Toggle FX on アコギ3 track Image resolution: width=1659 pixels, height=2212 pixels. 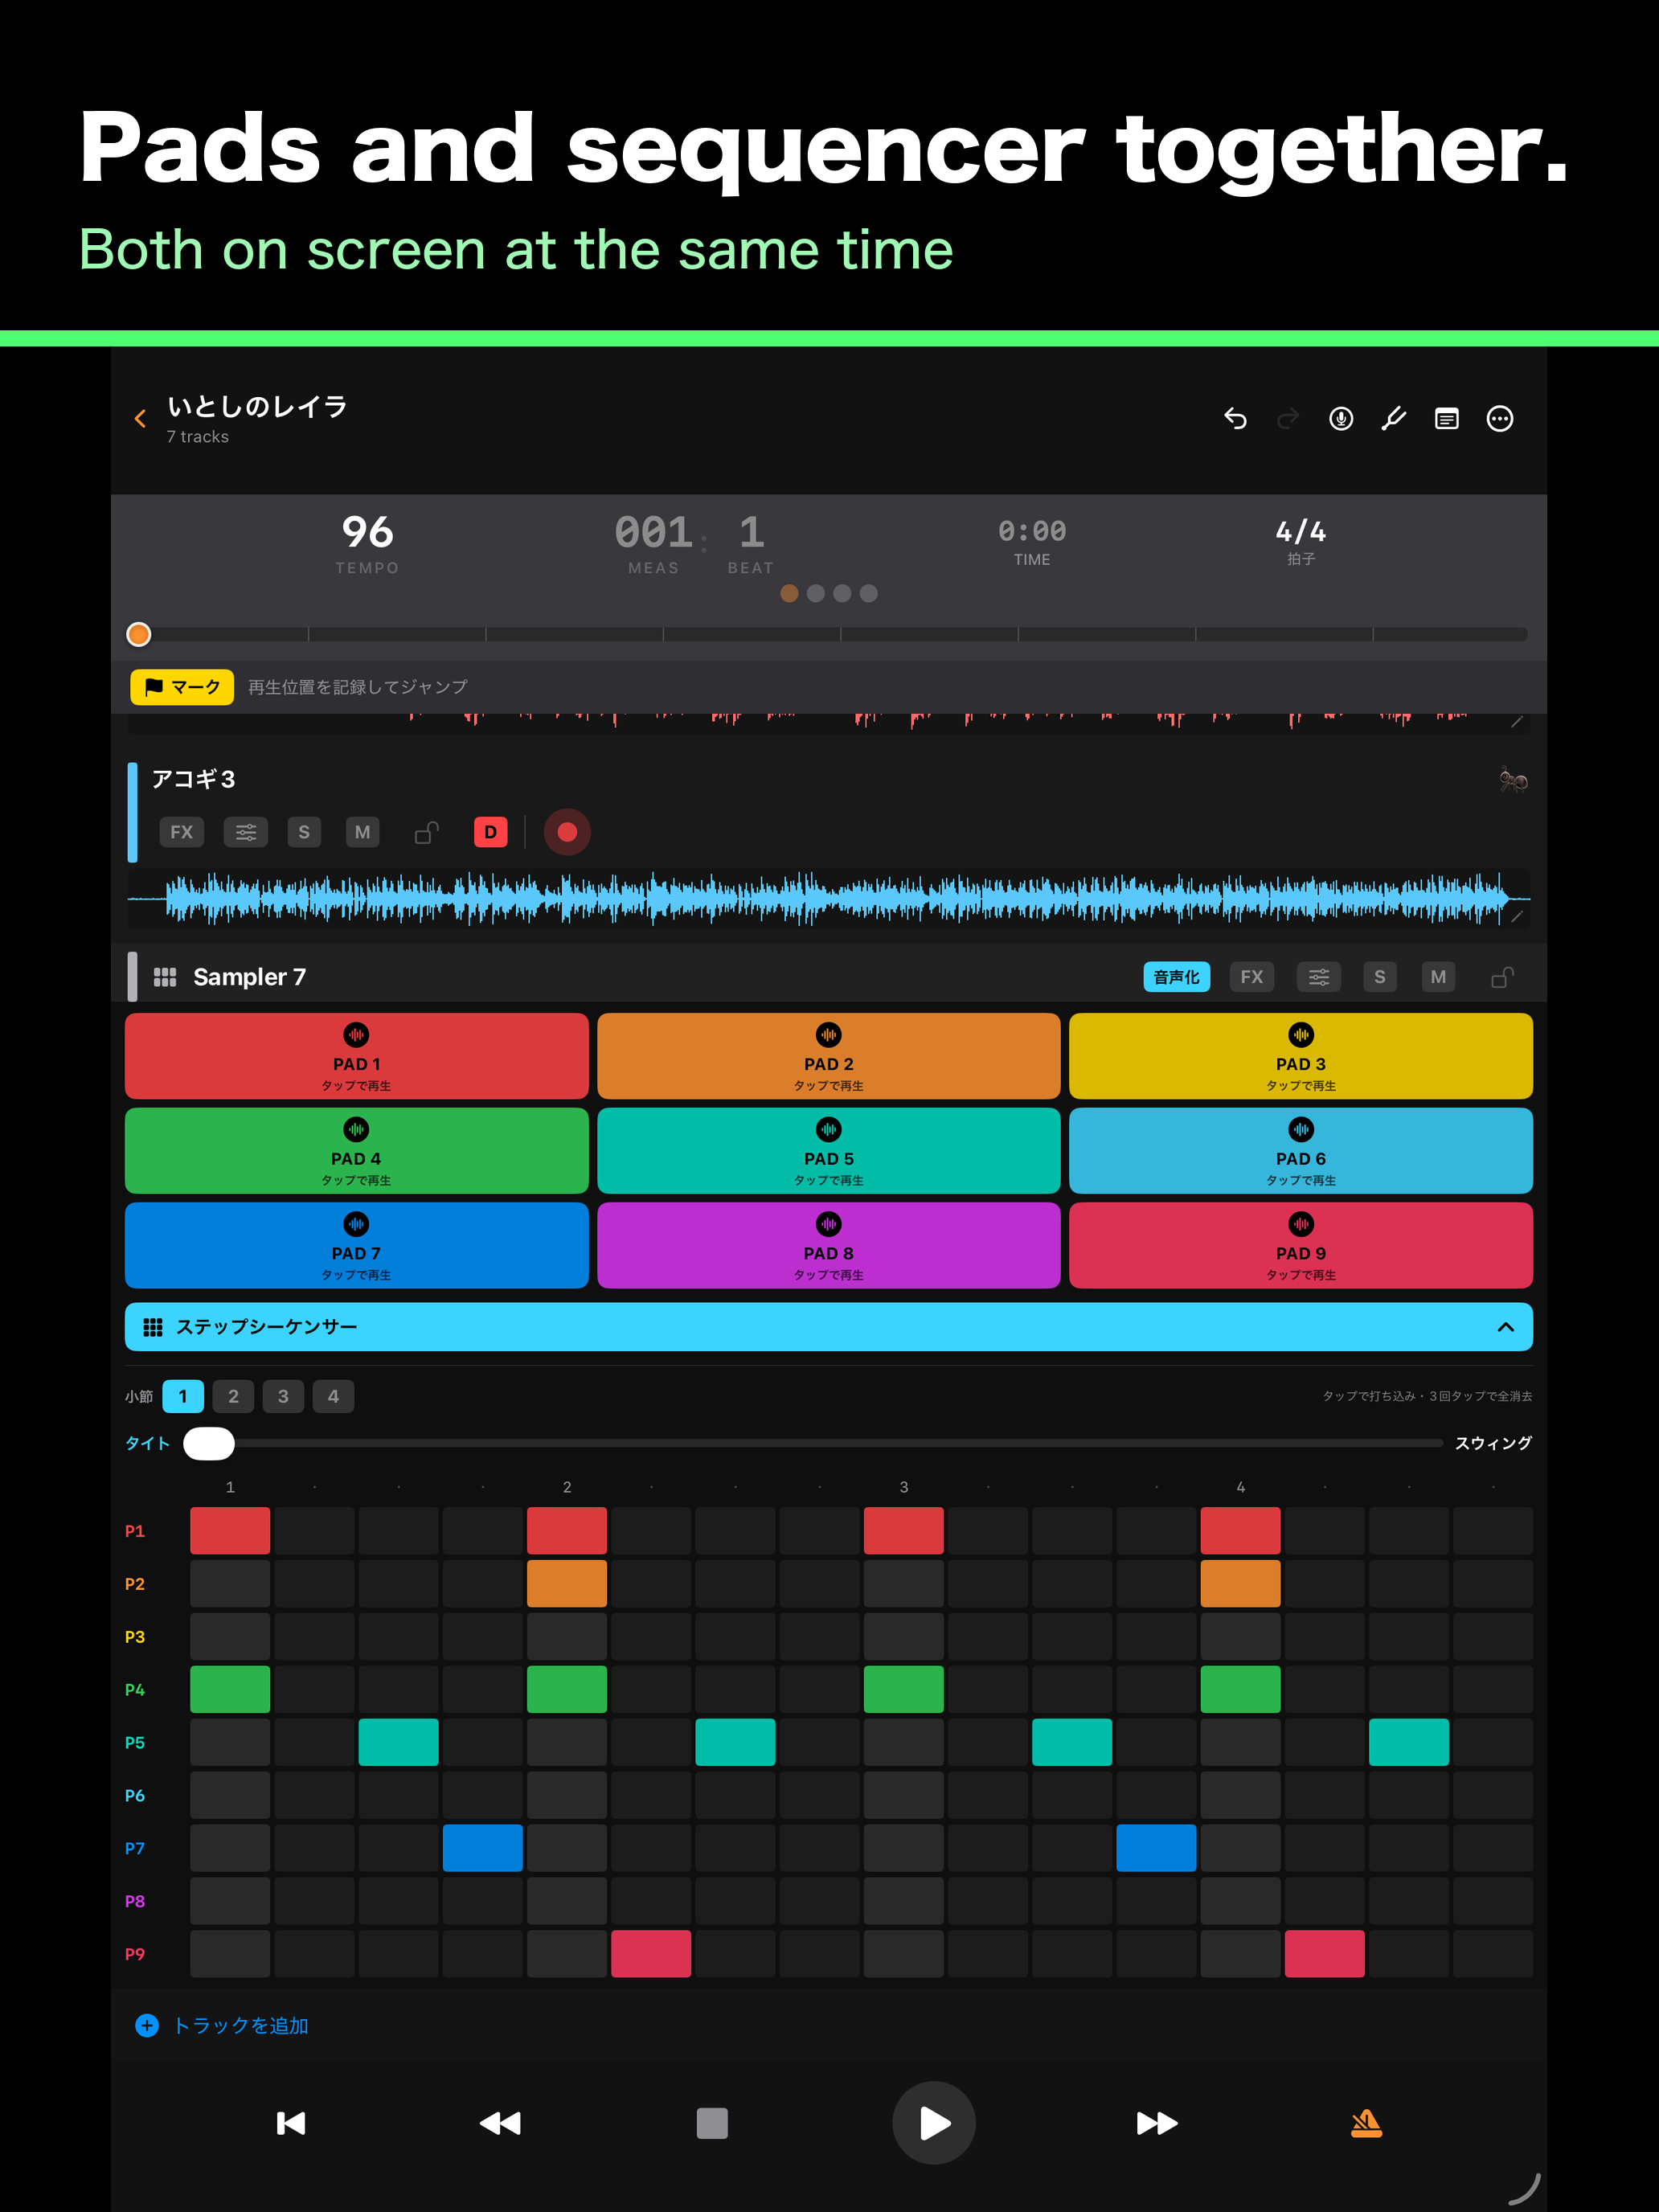pyautogui.click(x=182, y=832)
